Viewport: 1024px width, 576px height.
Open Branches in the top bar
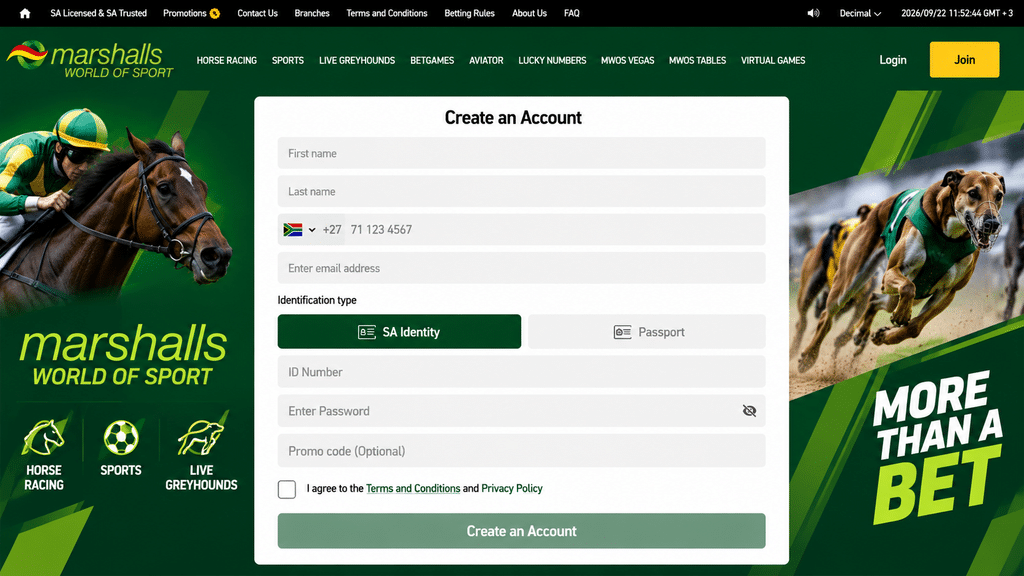pyautogui.click(x=312, y=13)
